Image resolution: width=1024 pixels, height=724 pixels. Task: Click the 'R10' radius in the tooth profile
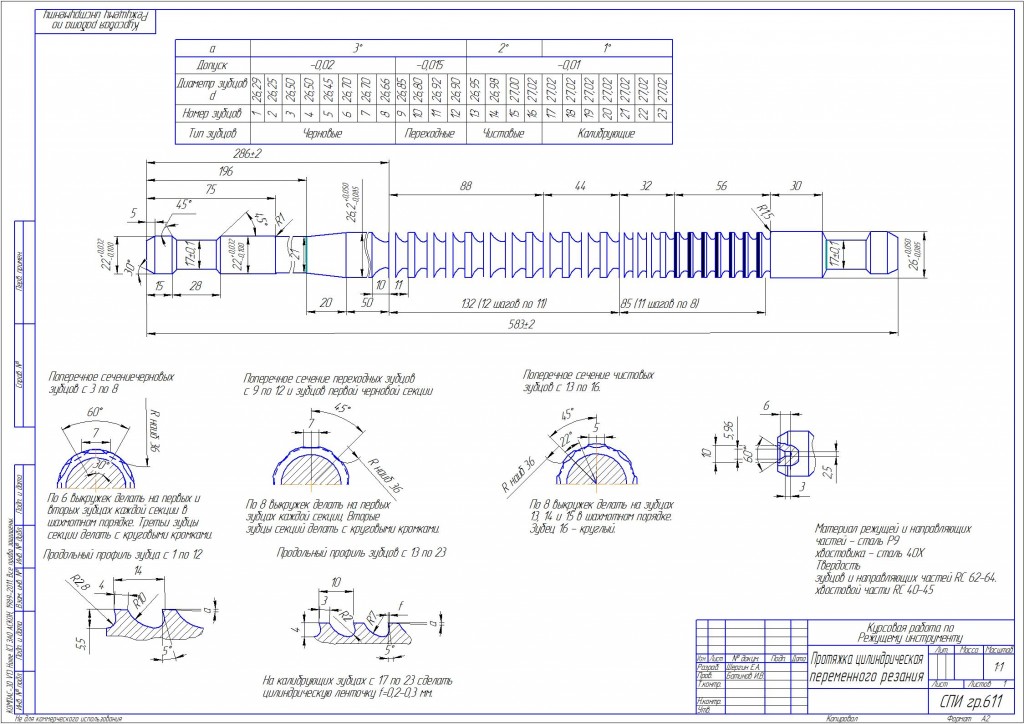pyautogui.click(x=139, y=603)
